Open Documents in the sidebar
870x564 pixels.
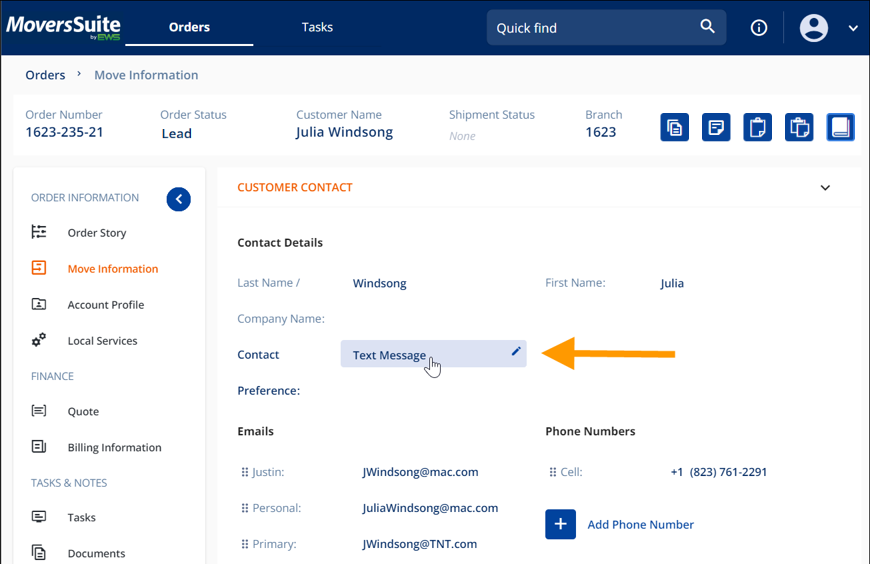point(97,553)
